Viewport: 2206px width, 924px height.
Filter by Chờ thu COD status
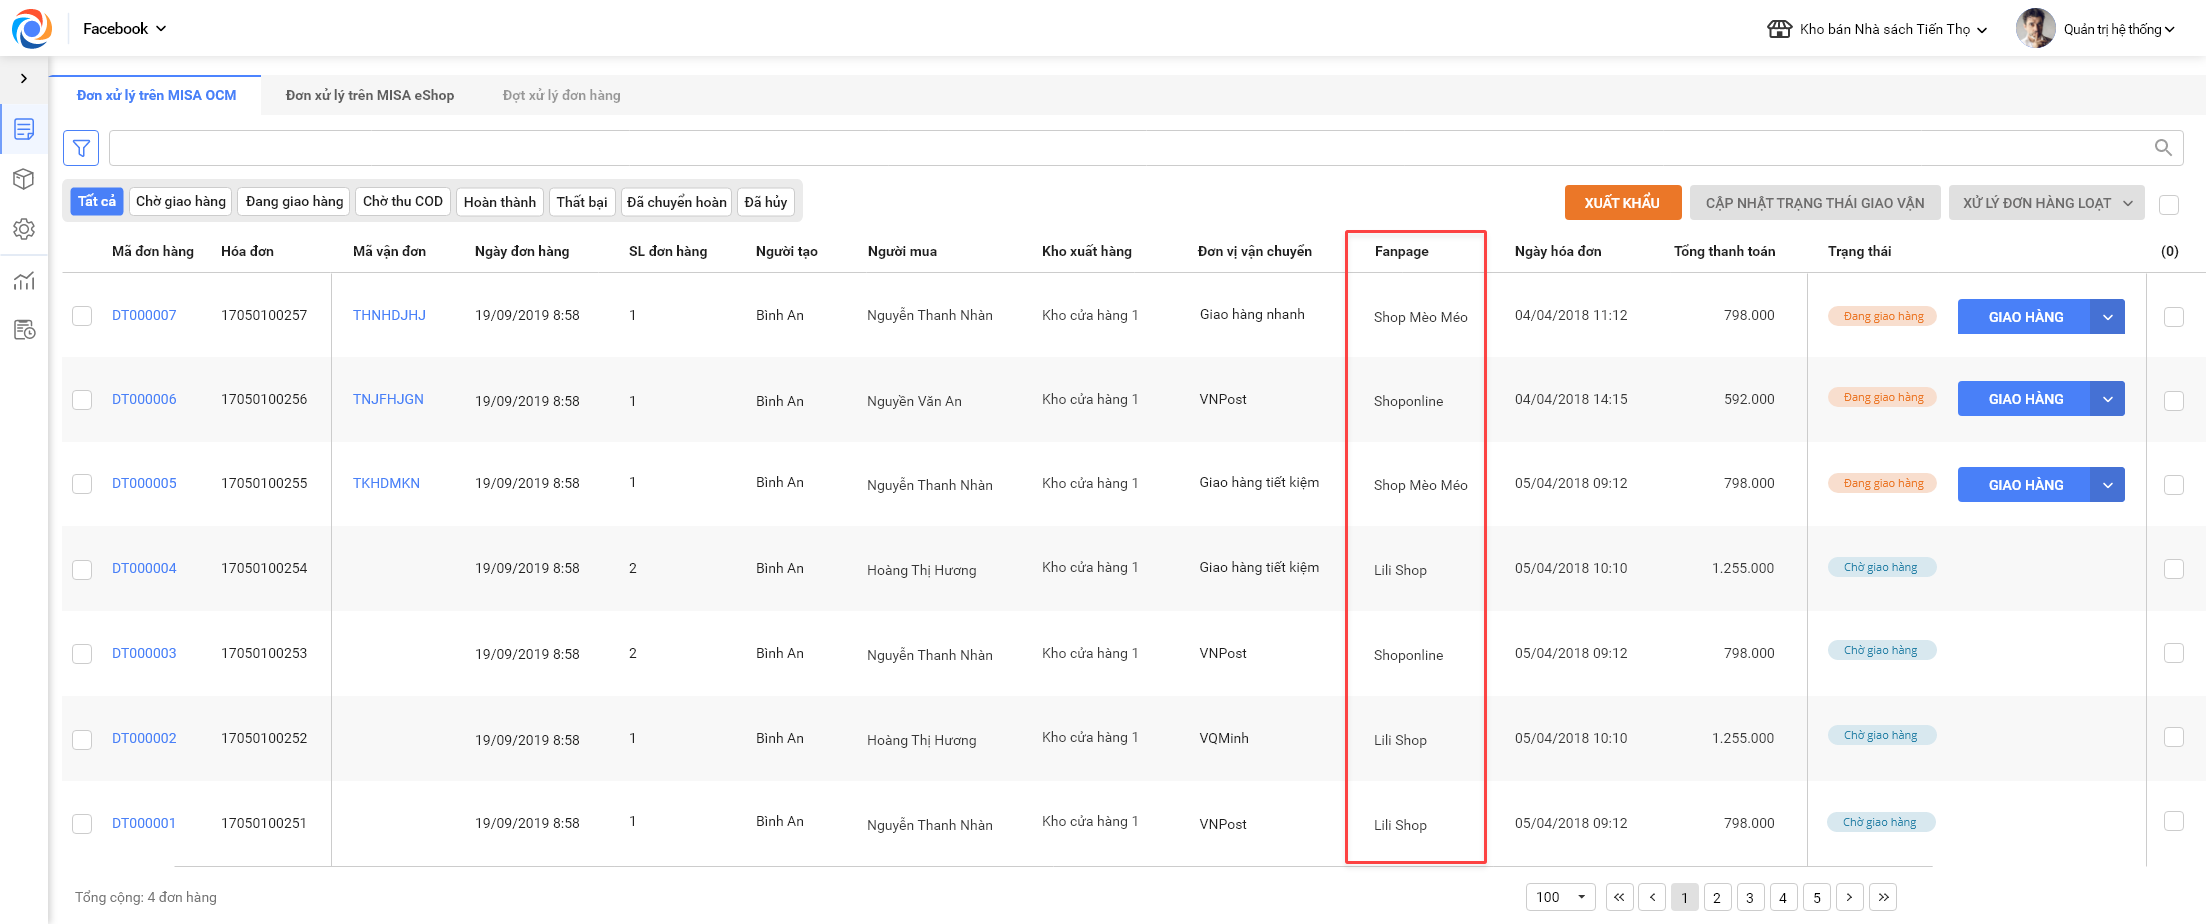tap(403, 201)
